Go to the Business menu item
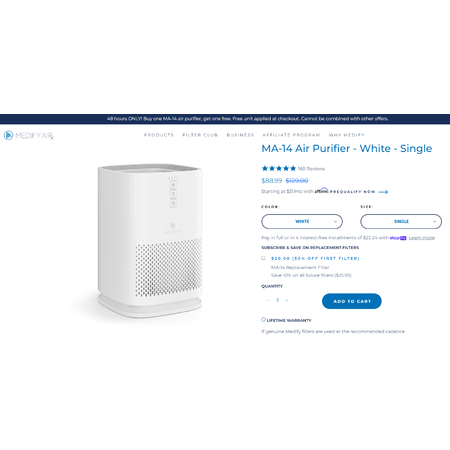The image size is (450, 450). [240, 135]
